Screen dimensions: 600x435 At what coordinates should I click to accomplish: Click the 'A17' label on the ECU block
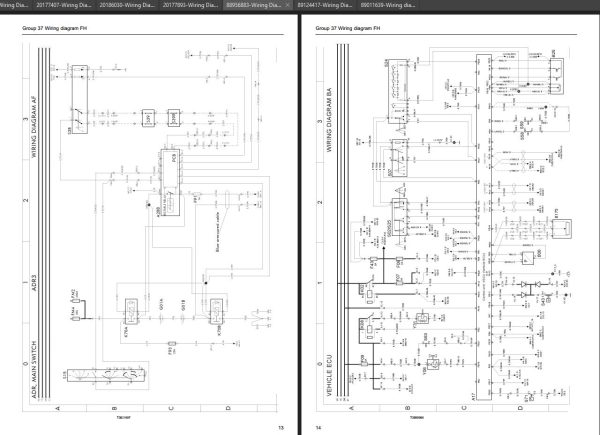pos(473,397)
